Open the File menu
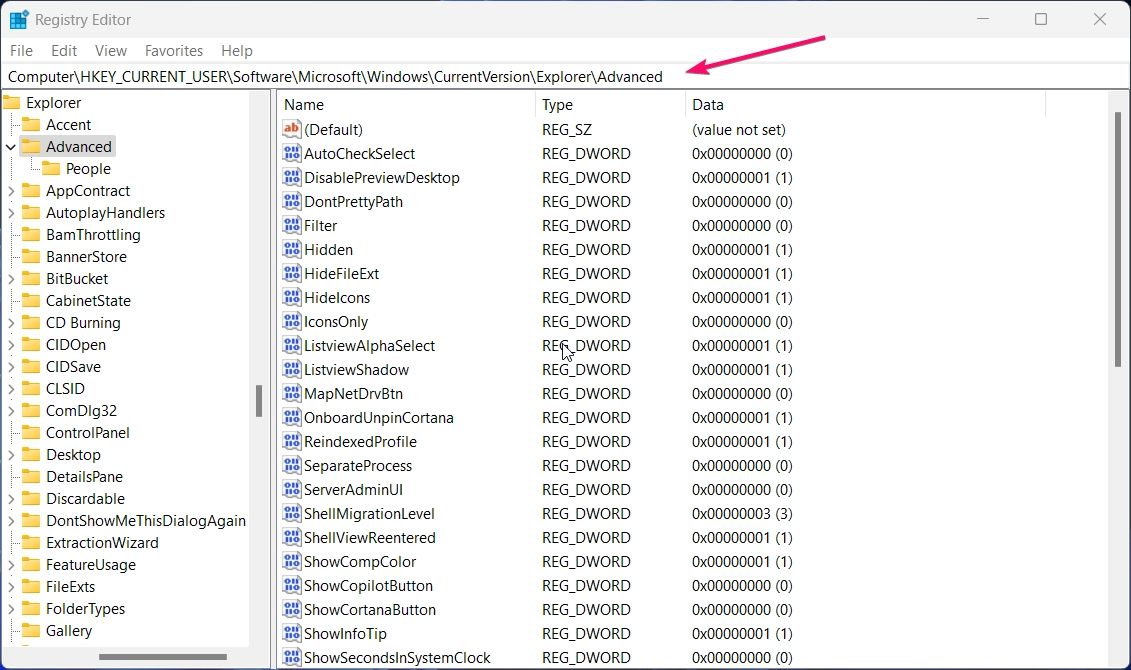Screen dimensions: 1131x670 pos(21,50)
